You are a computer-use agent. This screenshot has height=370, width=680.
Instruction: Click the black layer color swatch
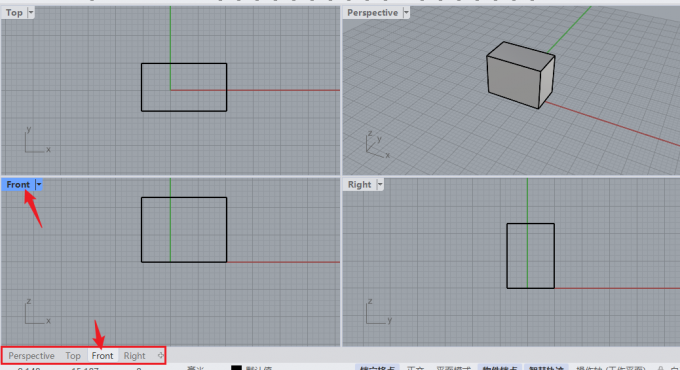(x=236, y=367)
